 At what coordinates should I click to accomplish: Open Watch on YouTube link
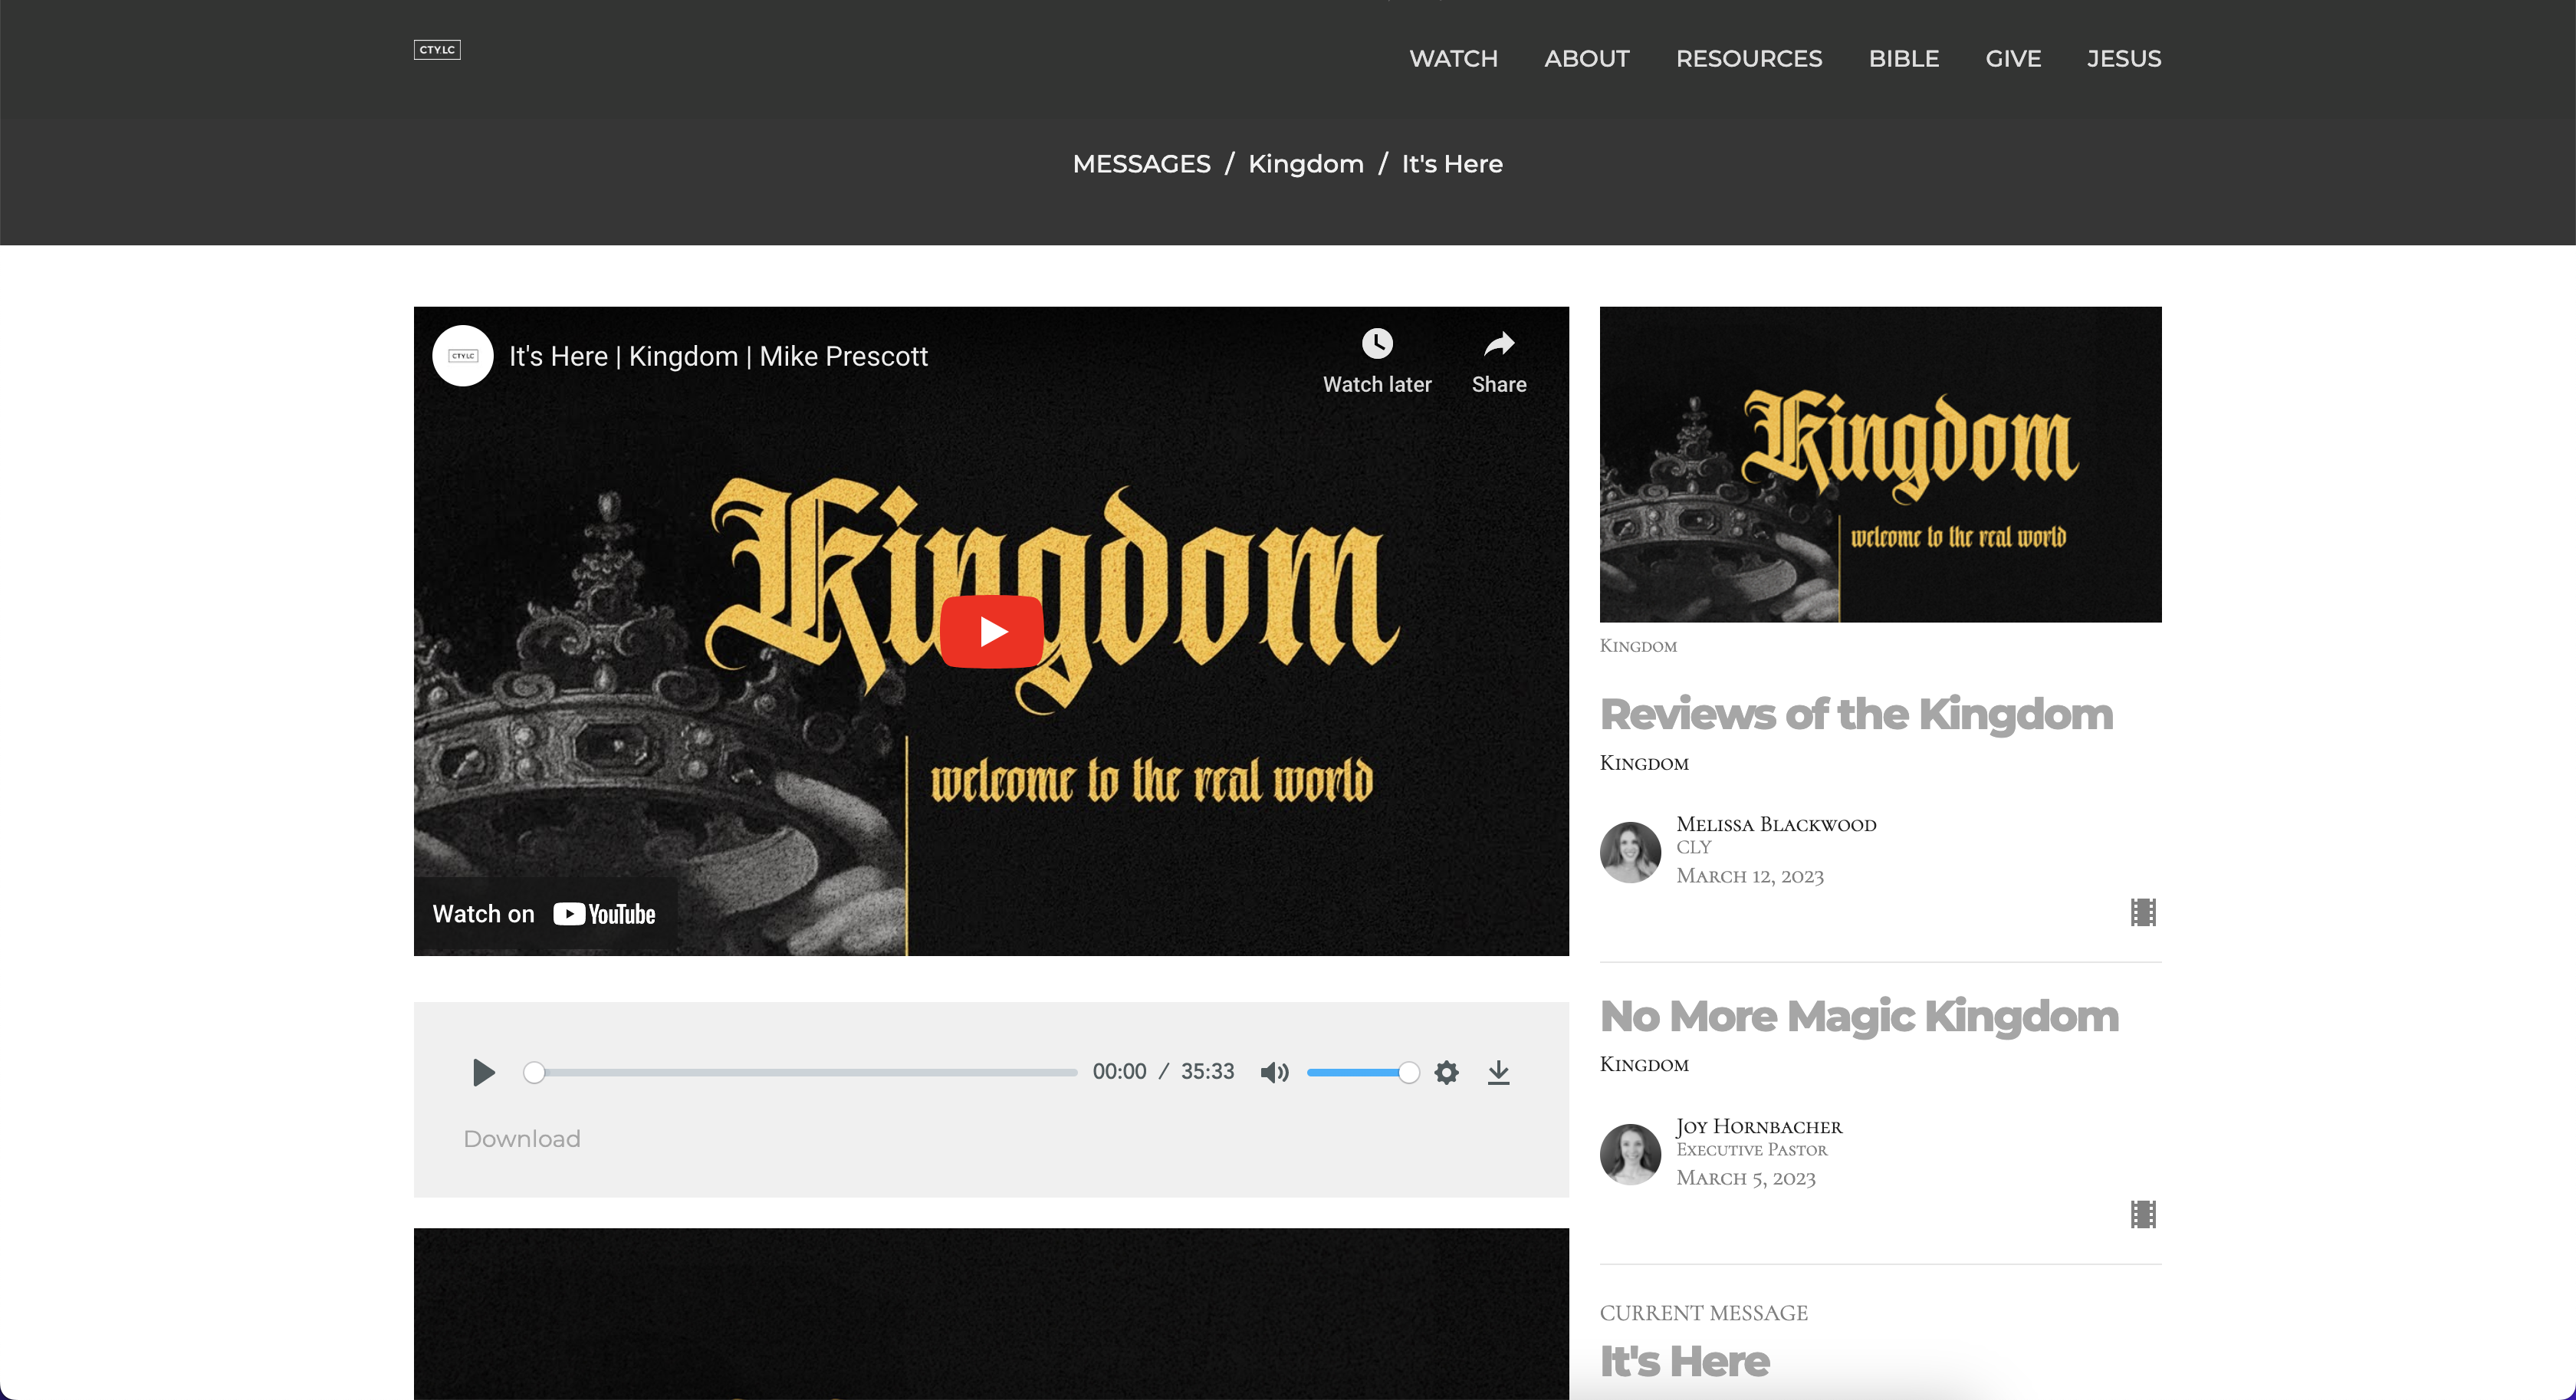(x=544, y=914)
